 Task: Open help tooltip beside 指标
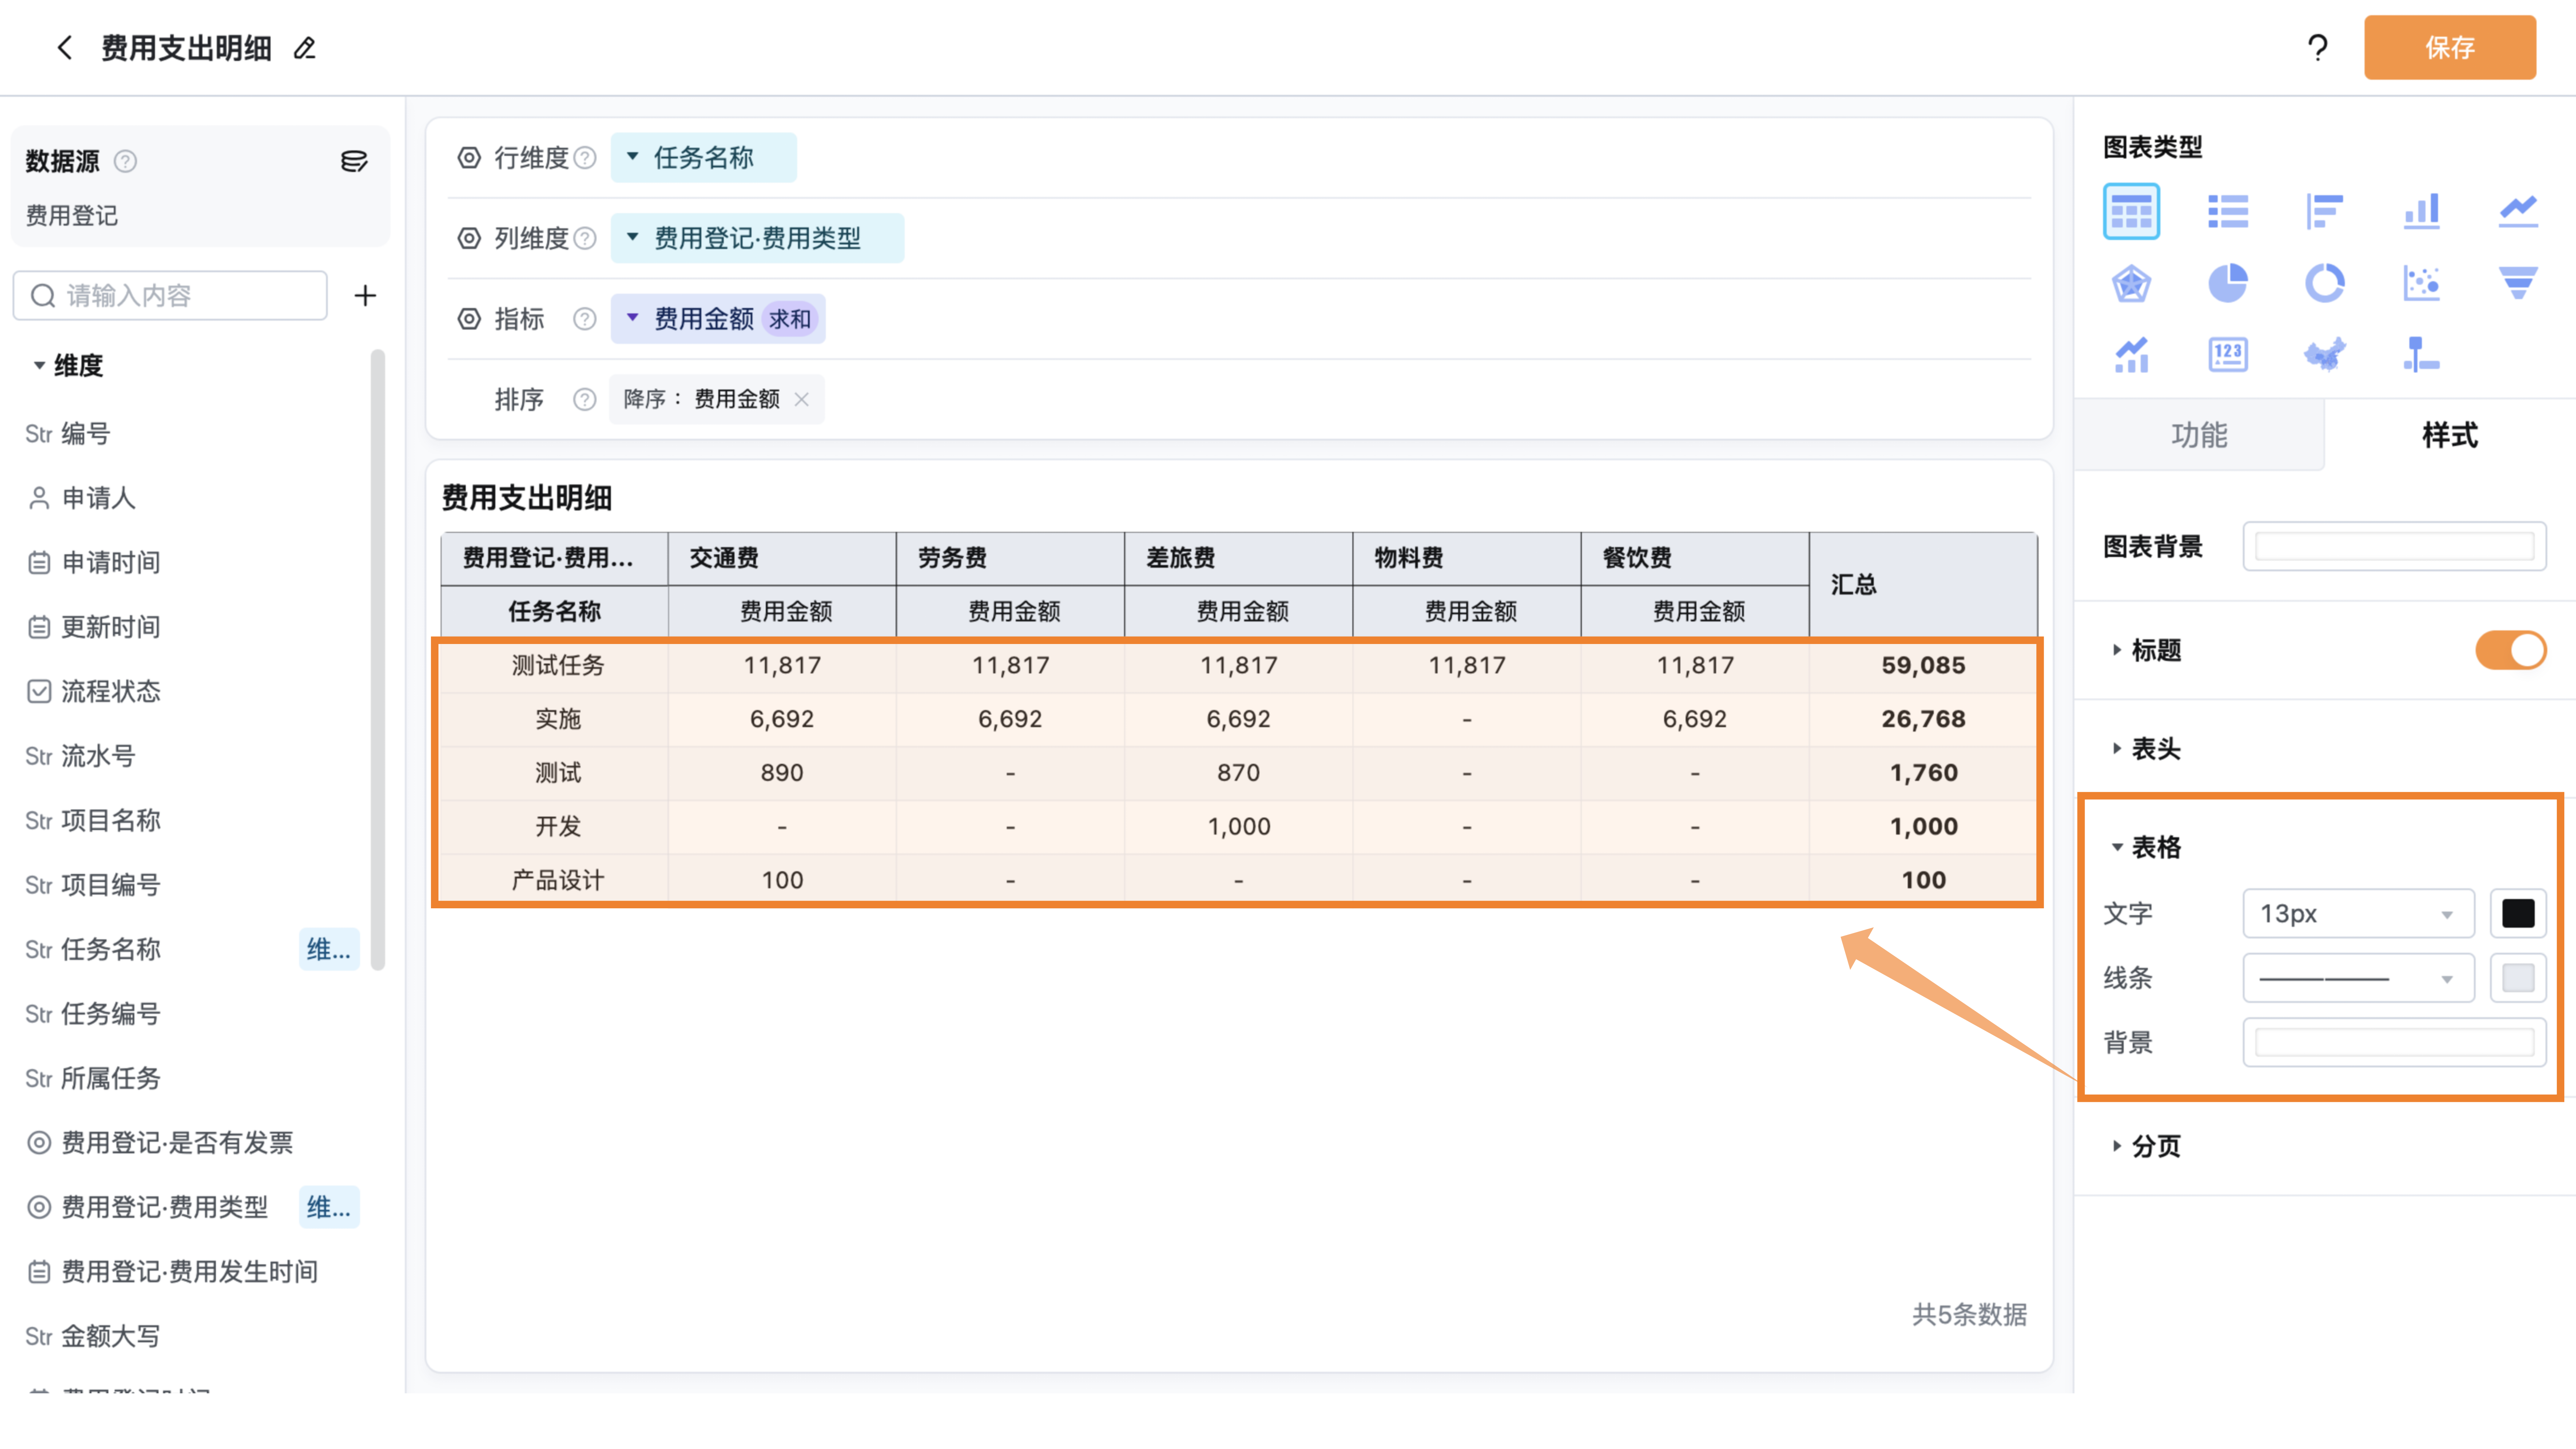585,319
